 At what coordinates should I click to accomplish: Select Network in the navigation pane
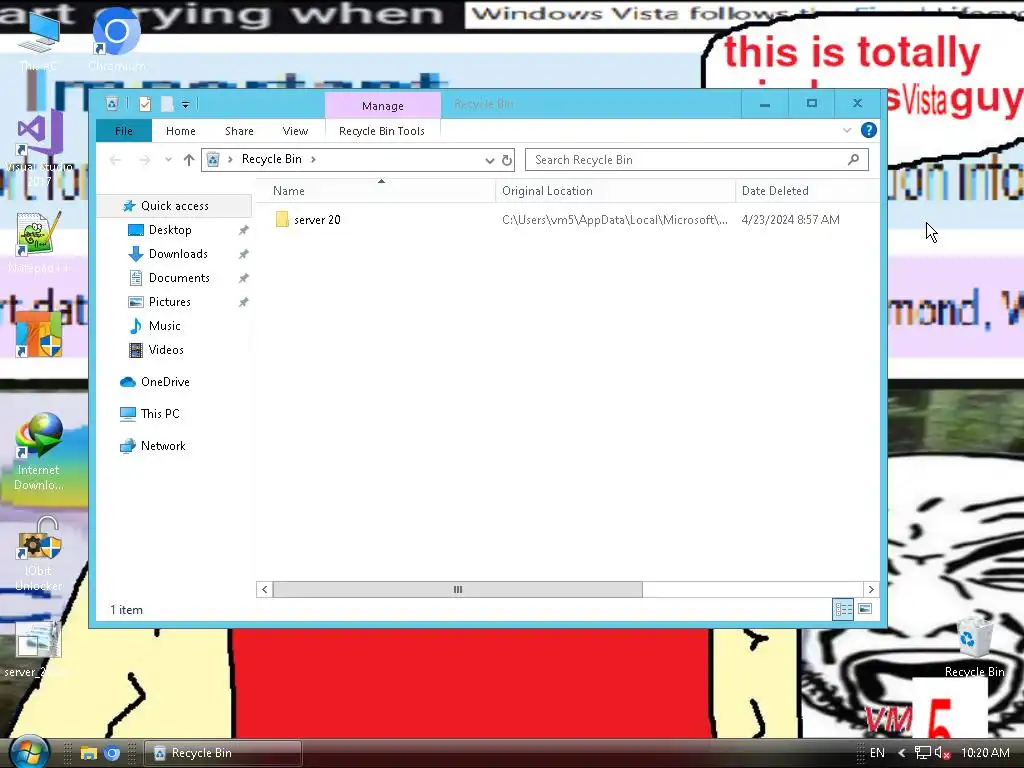(x=163, y=446)
